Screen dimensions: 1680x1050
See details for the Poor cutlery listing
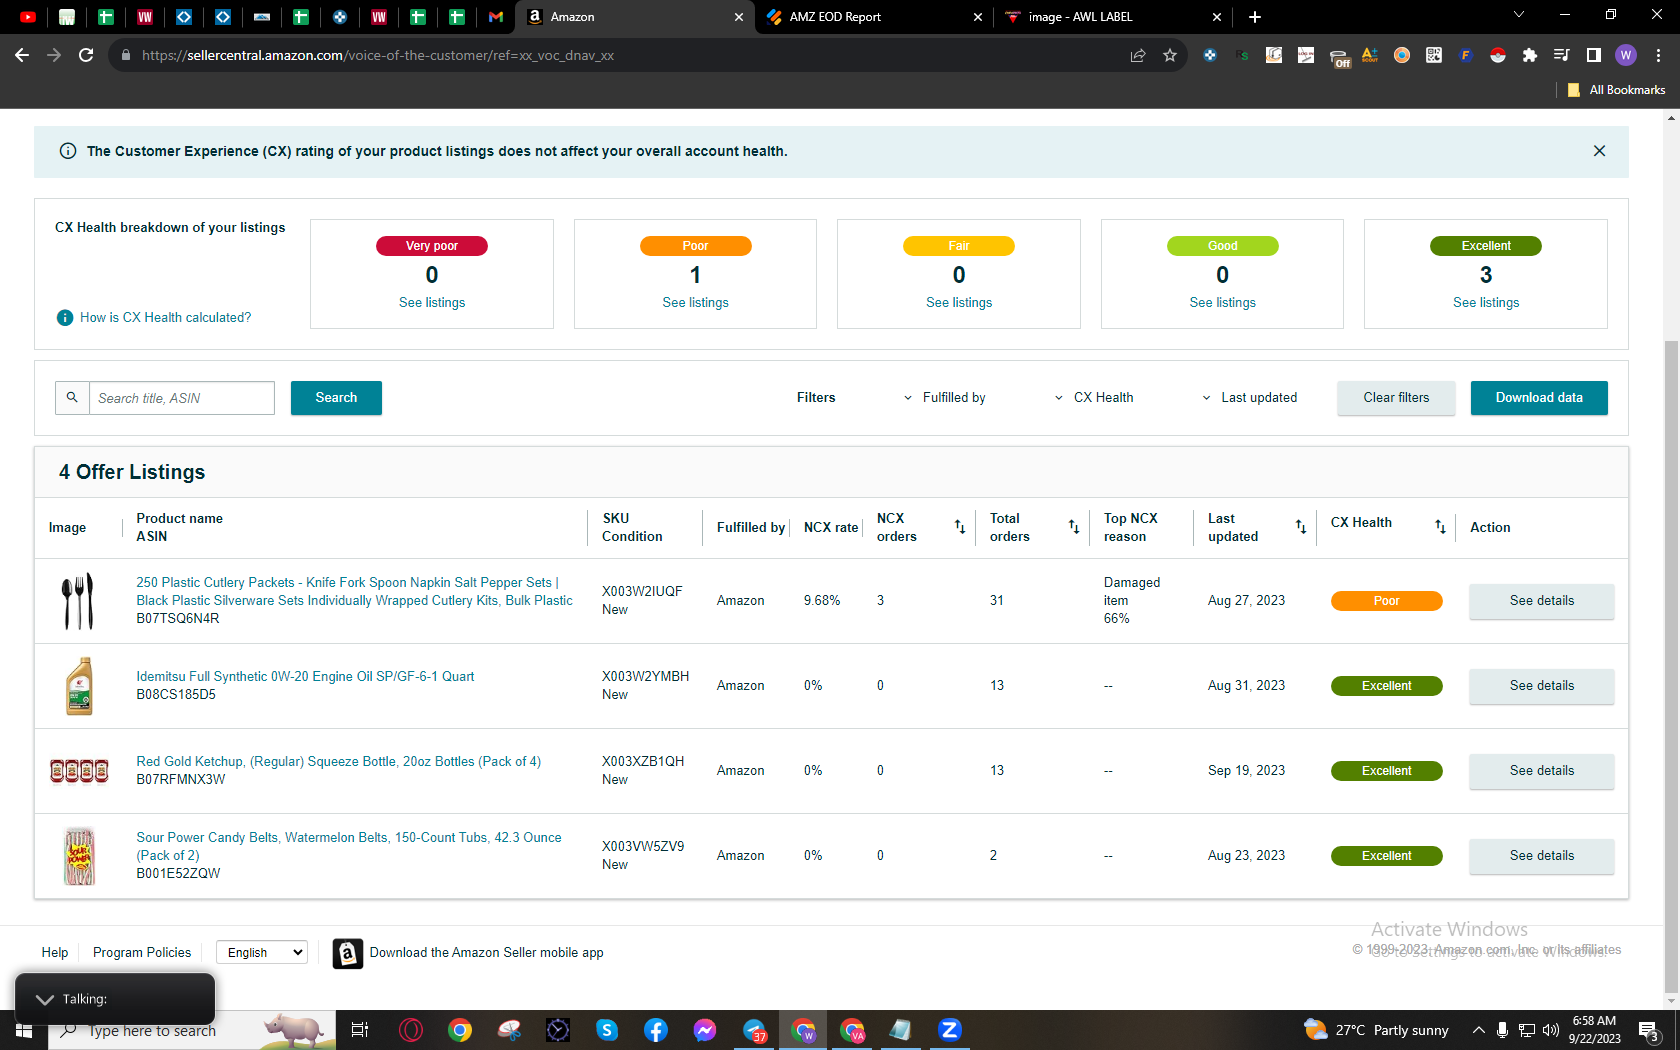click(x=1541, y=601)
